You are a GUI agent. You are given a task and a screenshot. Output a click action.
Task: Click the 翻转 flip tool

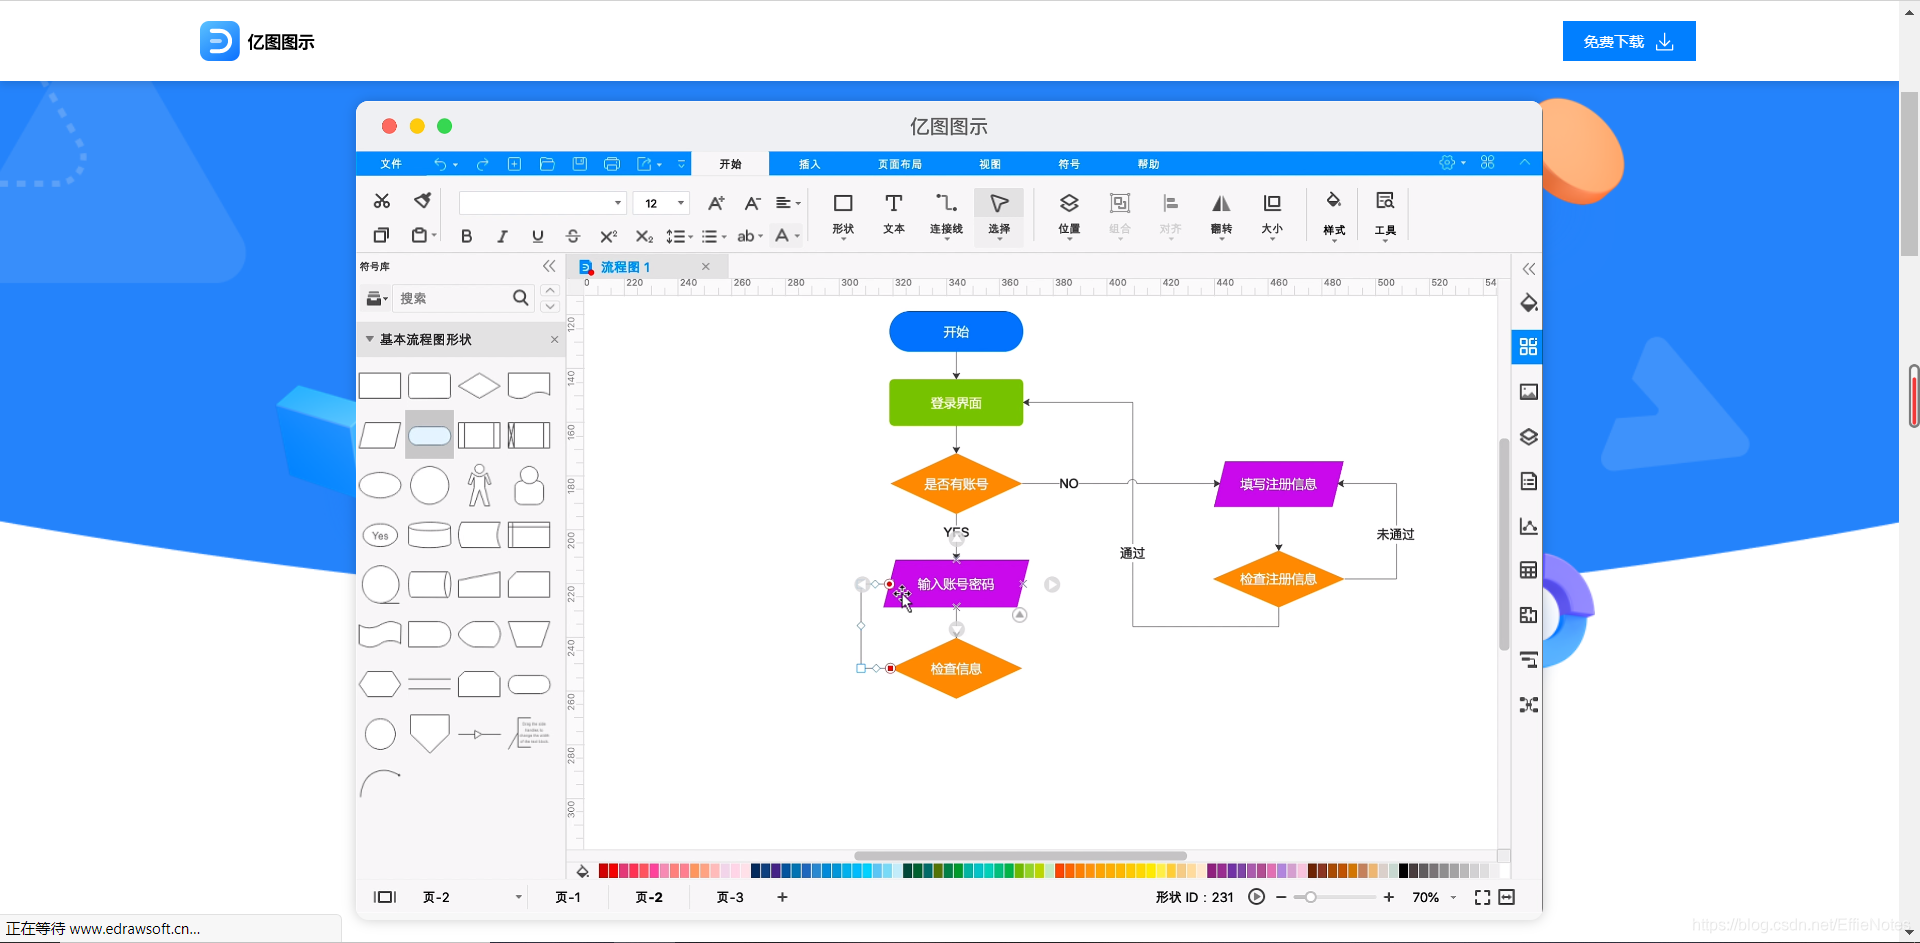click(1221, 215)
